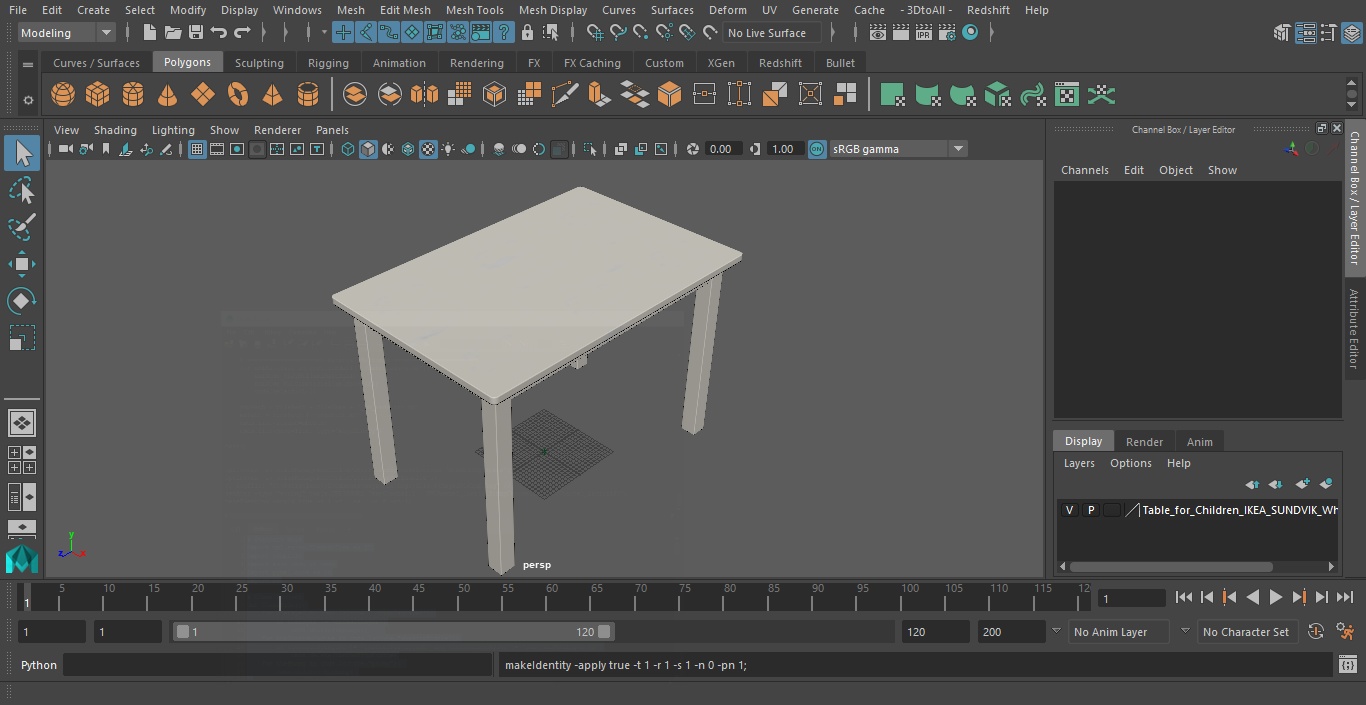Play the animation forwards
1366x705 pixels.
tap(1275, 597)
